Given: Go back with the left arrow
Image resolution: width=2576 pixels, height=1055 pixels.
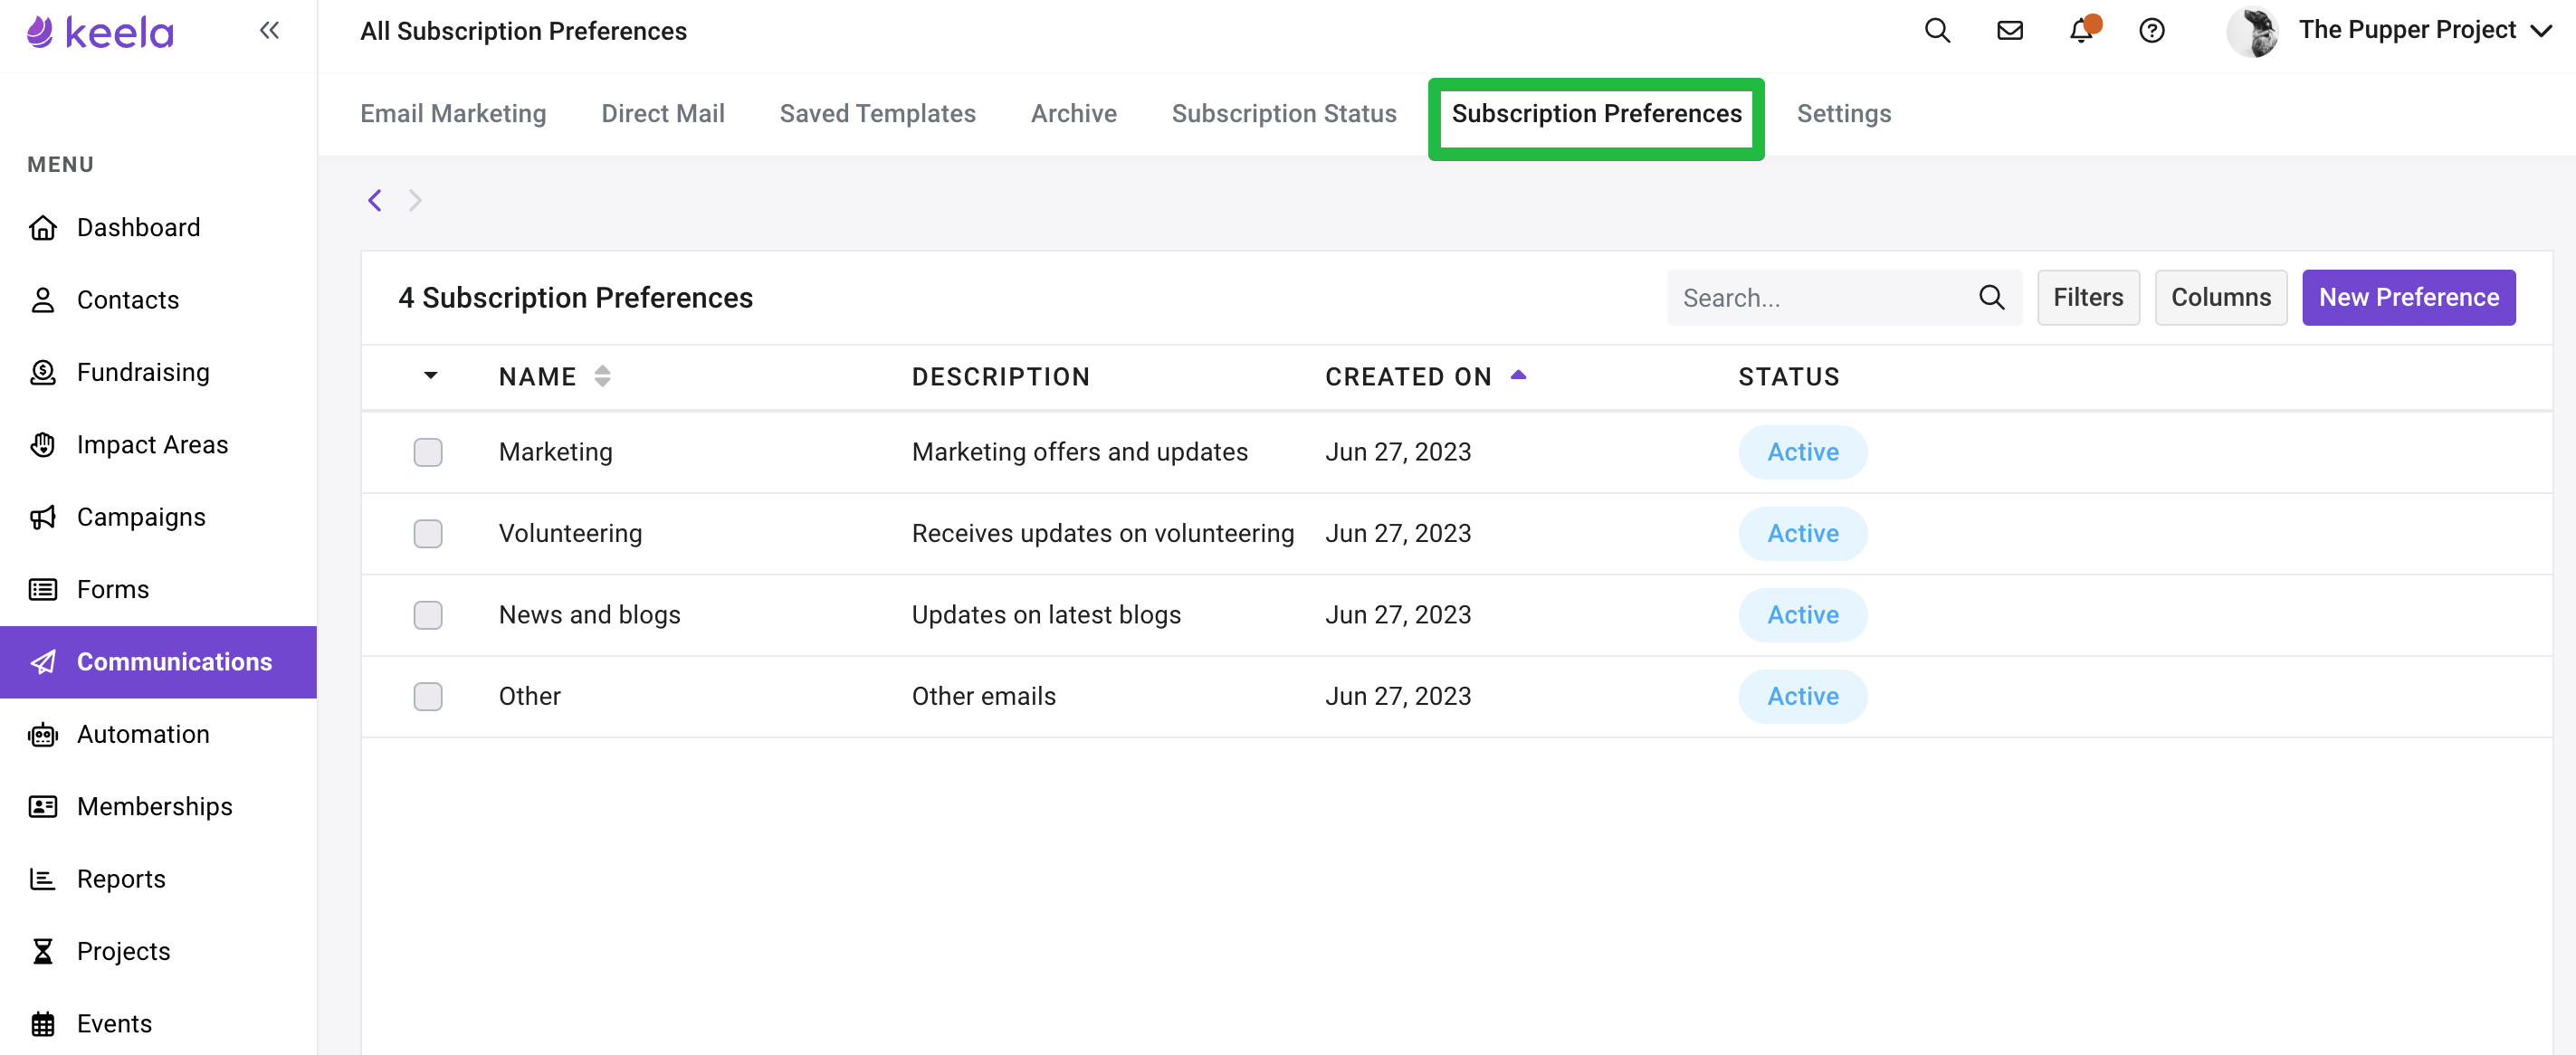Looking at the screenshot, I should (x=375, y=200).
